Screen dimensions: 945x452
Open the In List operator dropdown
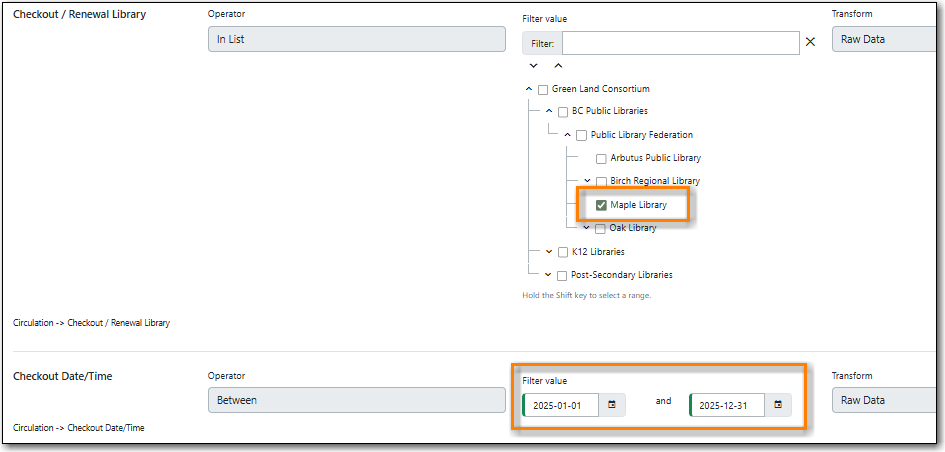(356, 39)
